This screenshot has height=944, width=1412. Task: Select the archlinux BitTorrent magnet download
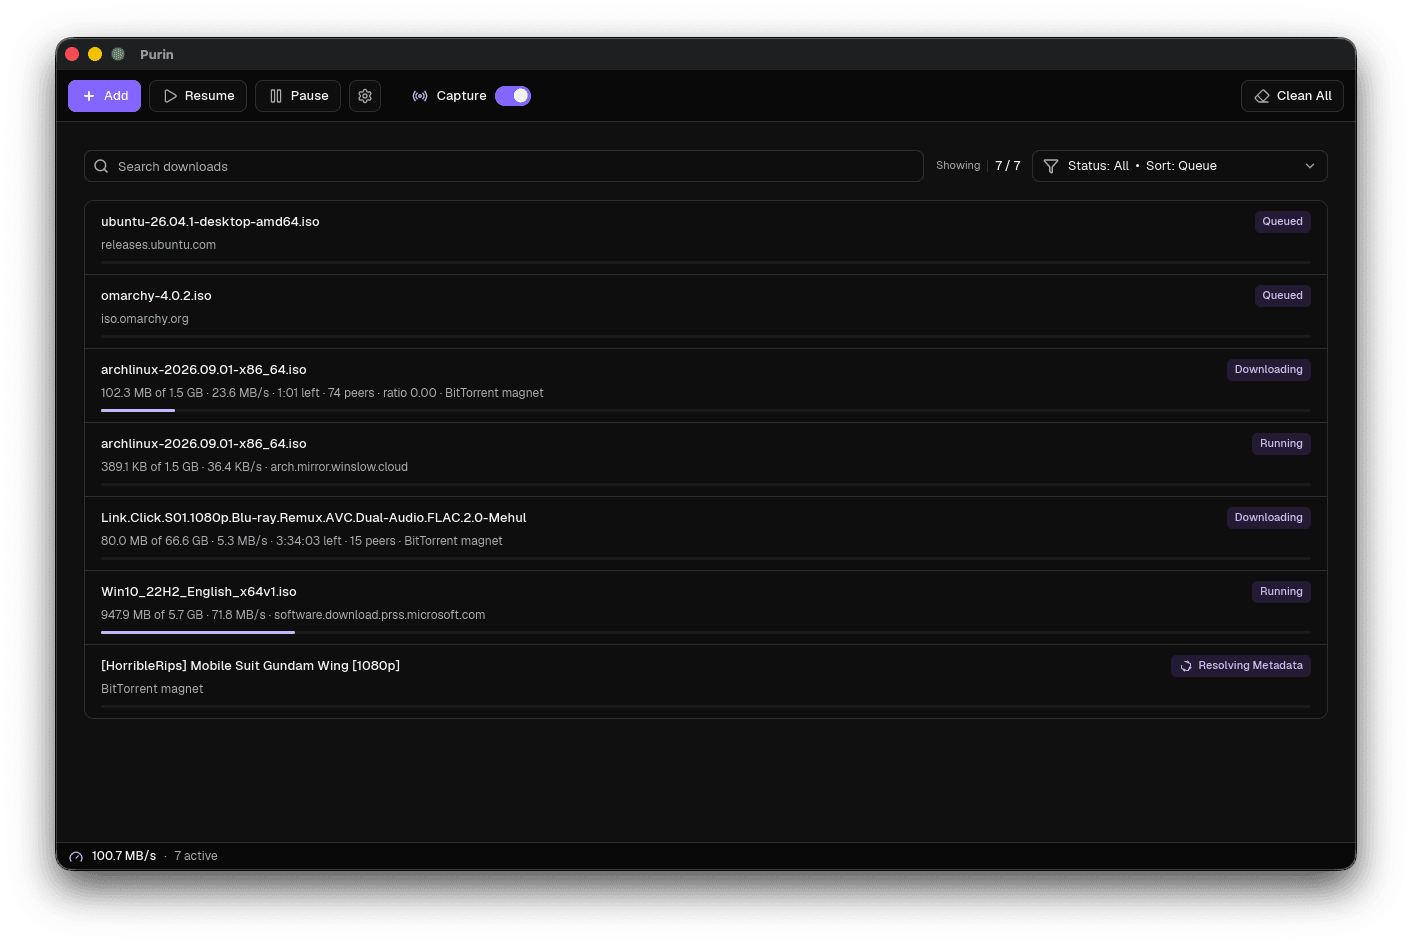(x=706, y=386)
